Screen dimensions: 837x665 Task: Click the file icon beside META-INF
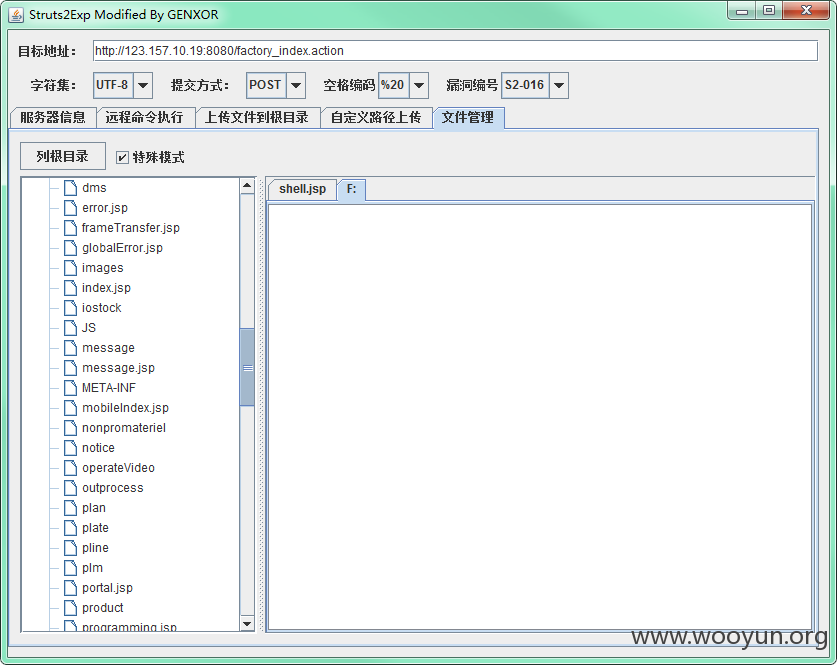point(70,388)
